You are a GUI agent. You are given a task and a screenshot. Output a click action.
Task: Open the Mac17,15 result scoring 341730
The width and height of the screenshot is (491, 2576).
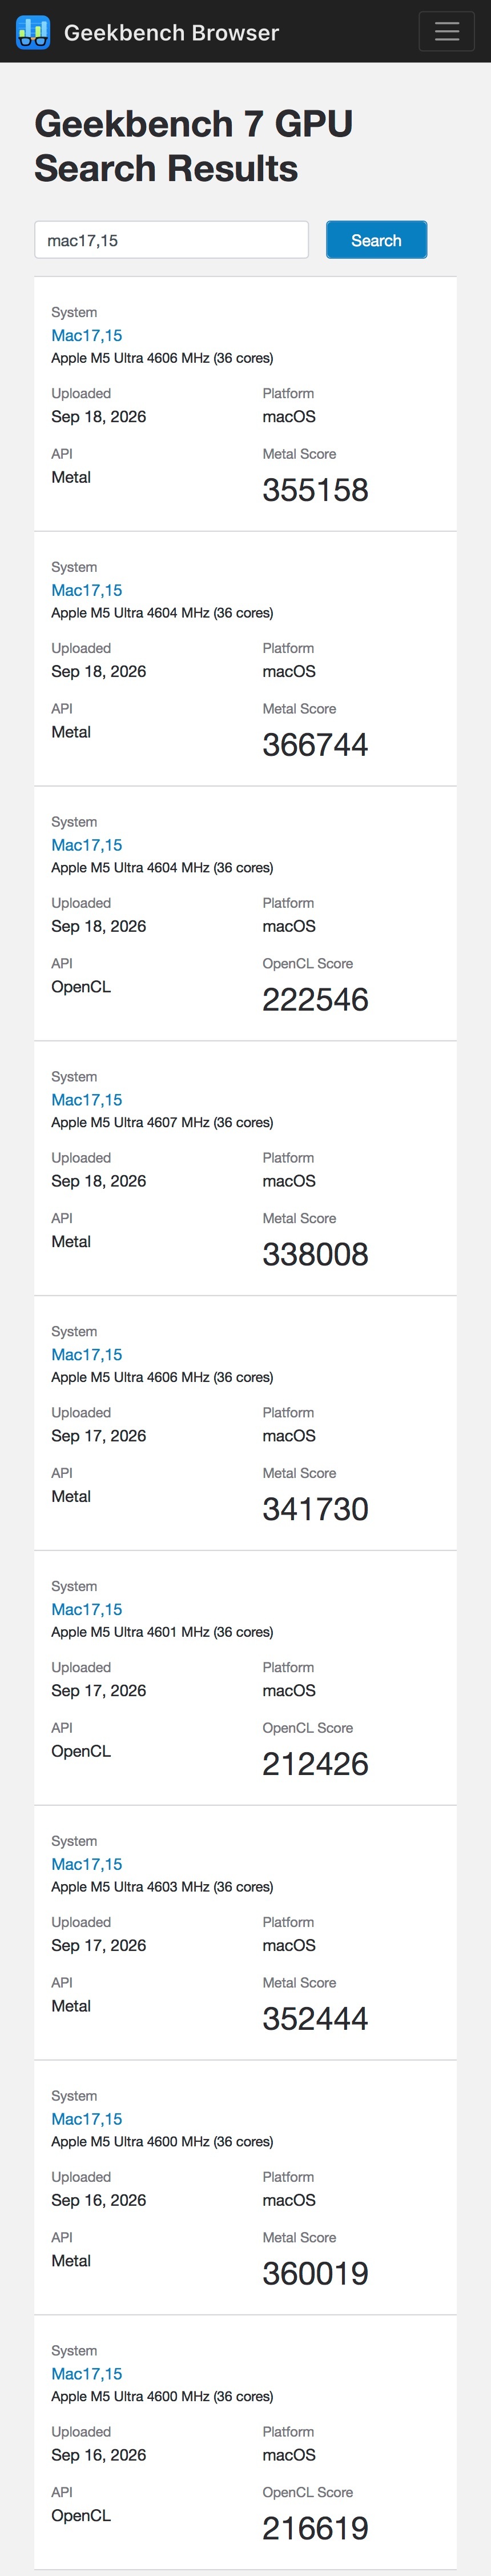click(87, 1355)
